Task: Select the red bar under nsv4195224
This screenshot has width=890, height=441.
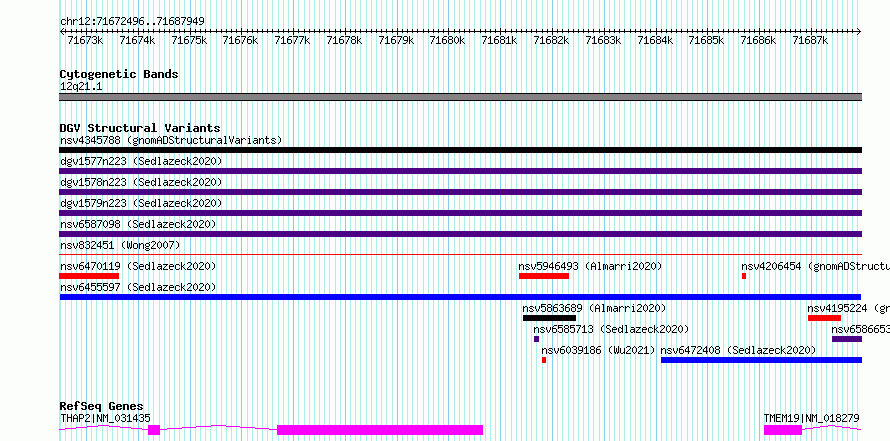Action: coord(824,318)
